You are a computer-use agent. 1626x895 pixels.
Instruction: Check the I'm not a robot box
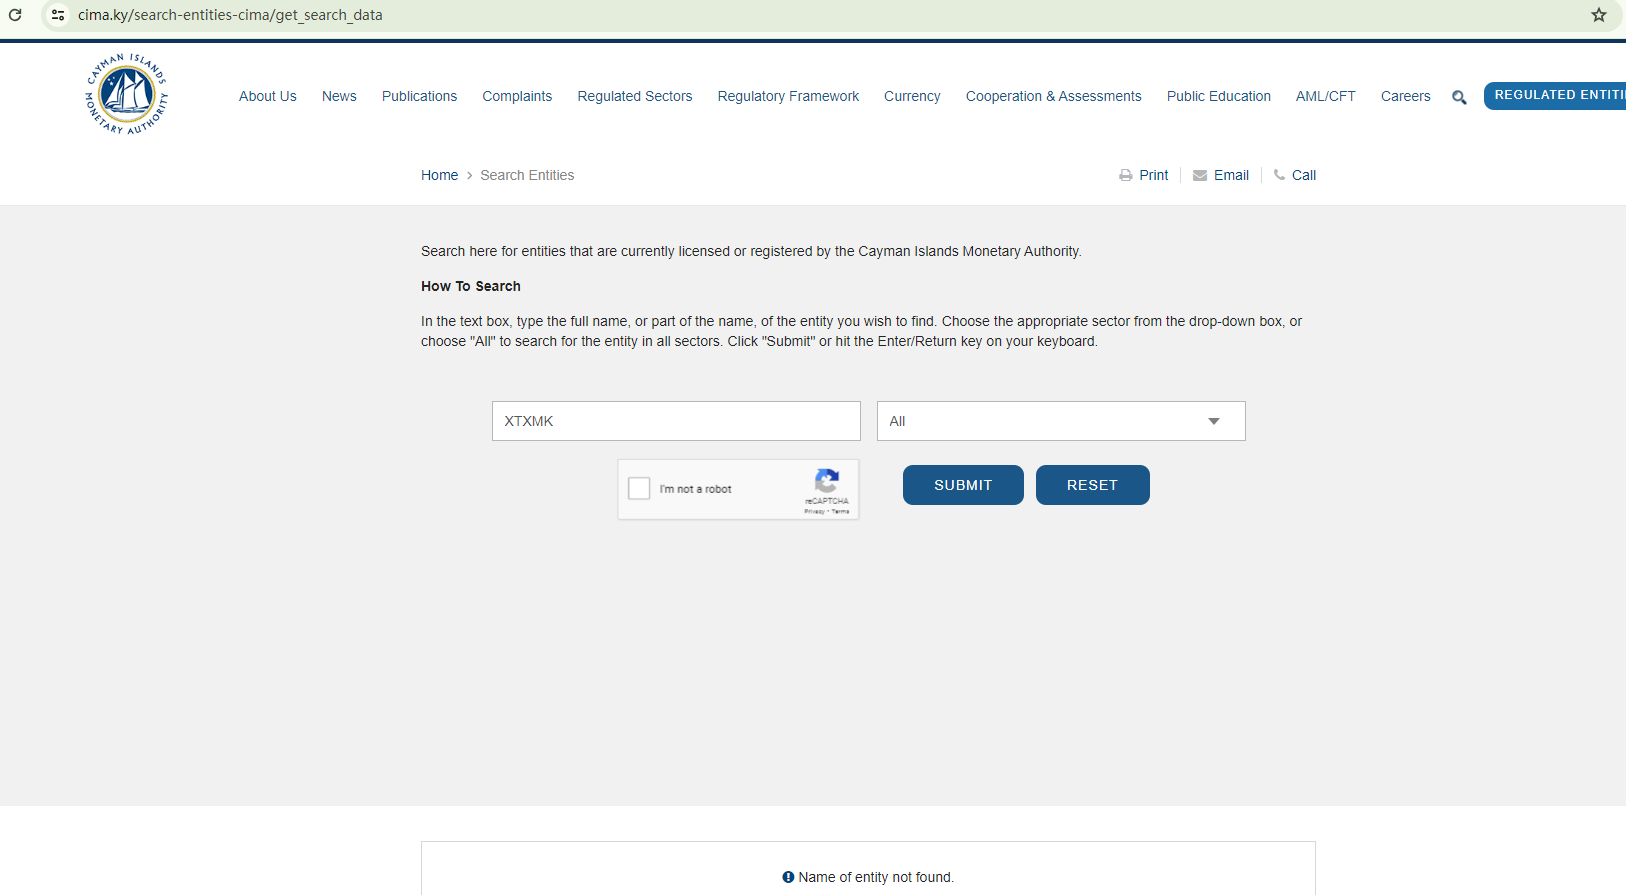coord(639,488)
